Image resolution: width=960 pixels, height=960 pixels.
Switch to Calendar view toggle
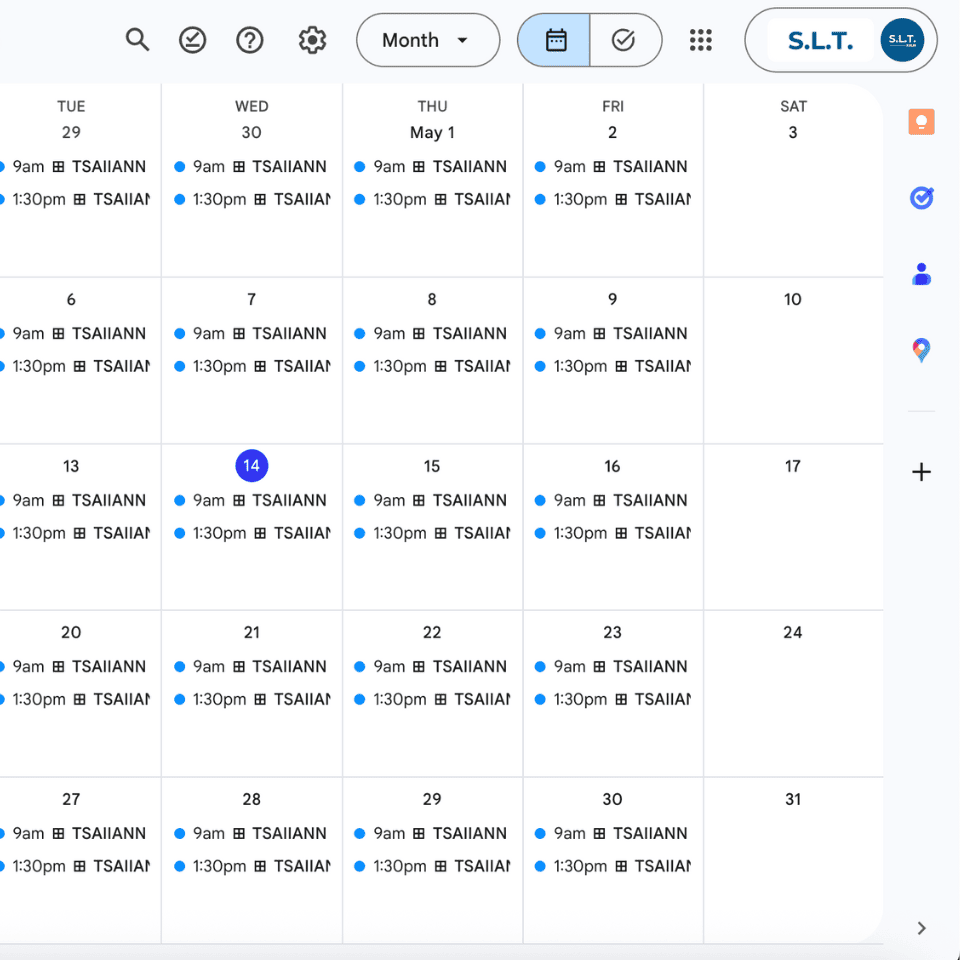[554, 40]
